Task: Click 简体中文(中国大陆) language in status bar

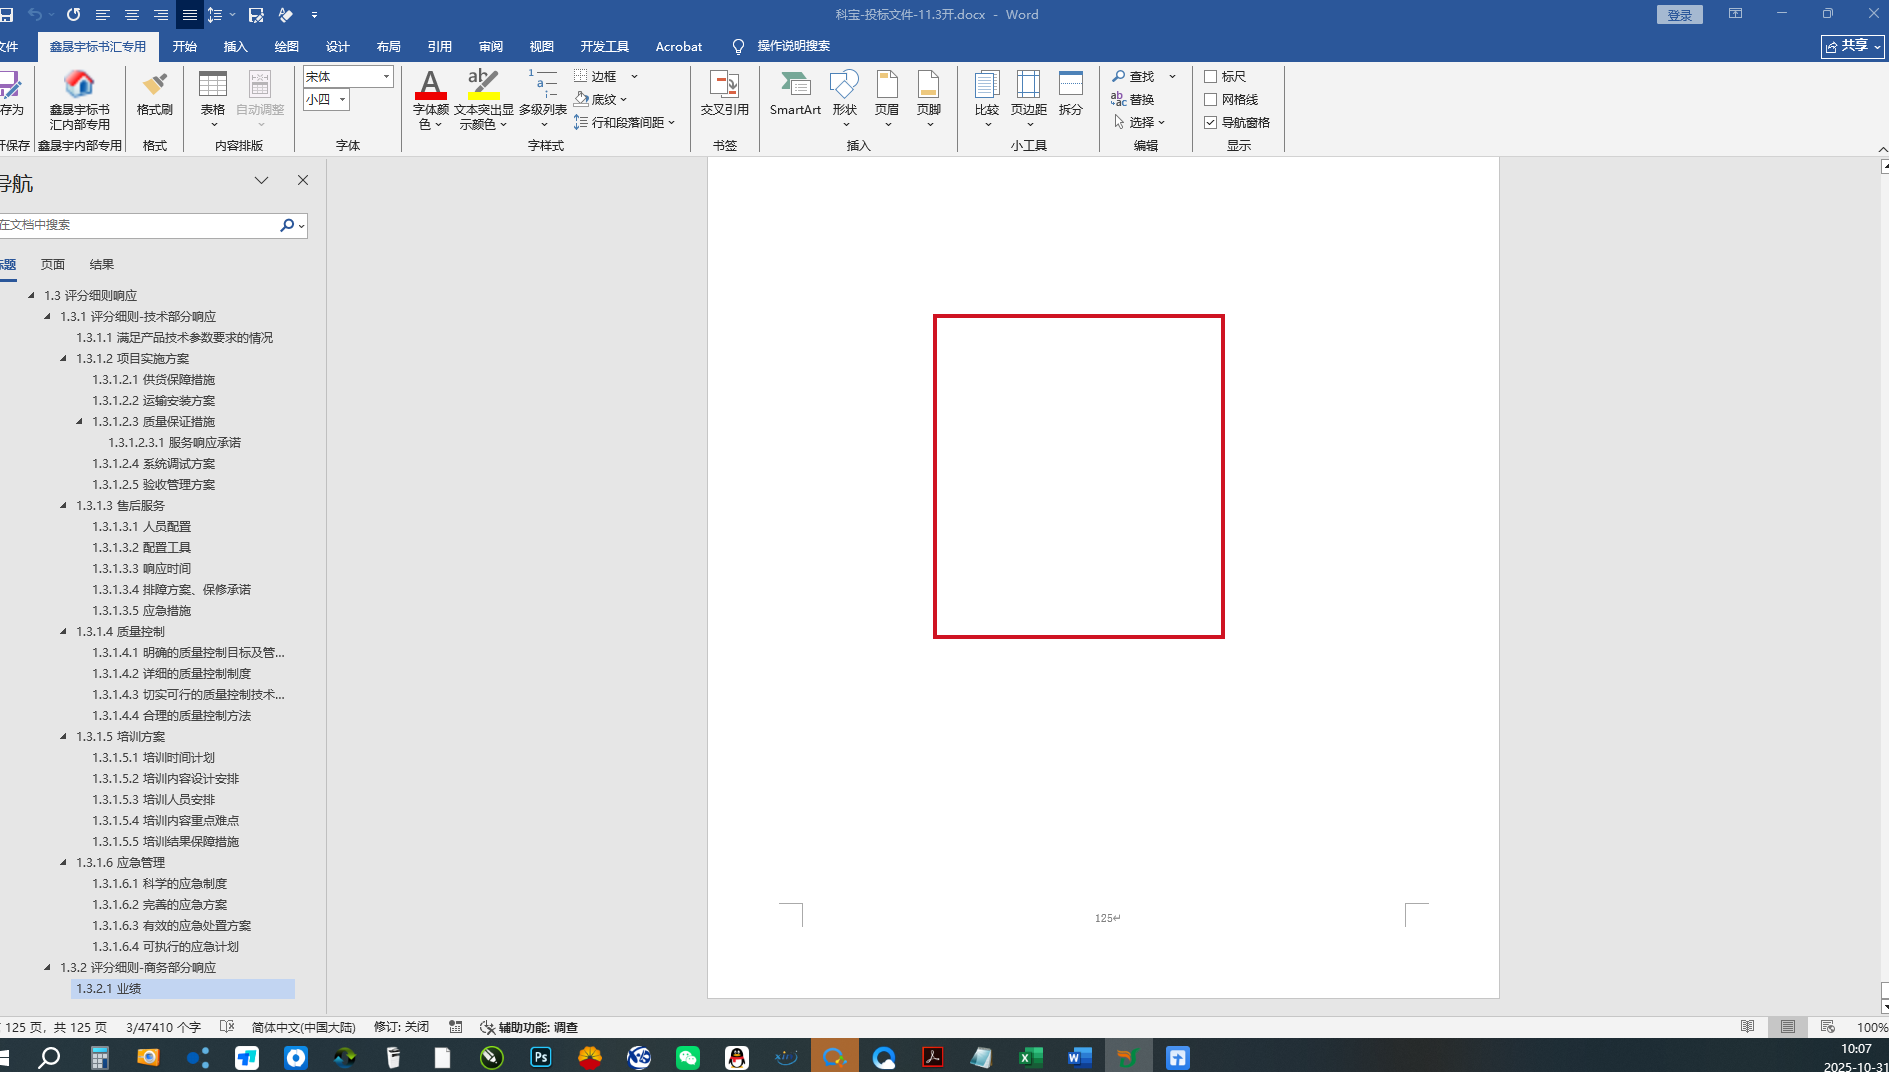Action: (x=303, y=1027)
